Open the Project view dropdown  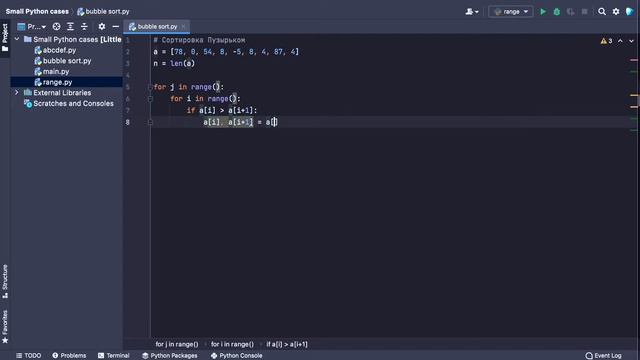[x=32, y=27]
